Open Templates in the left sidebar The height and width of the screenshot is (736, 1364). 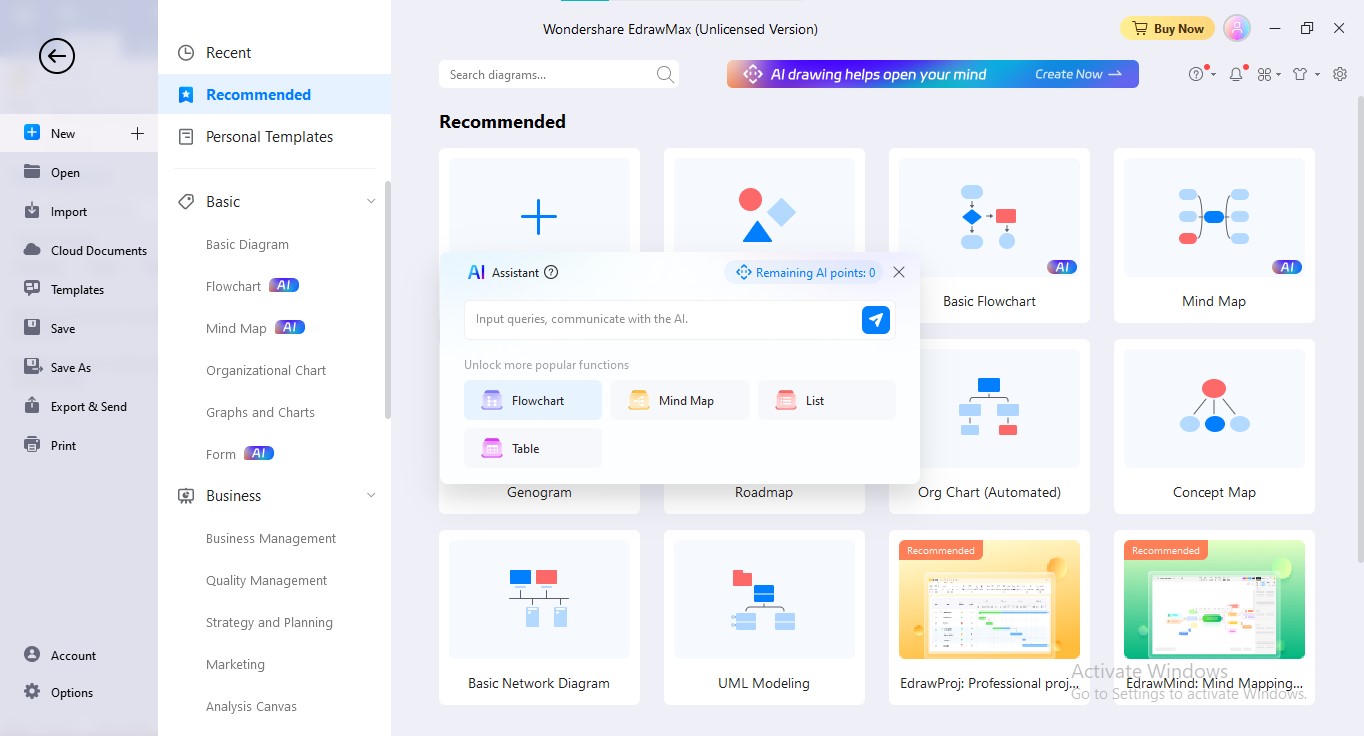pyautogui.click(x=78, y=289)
